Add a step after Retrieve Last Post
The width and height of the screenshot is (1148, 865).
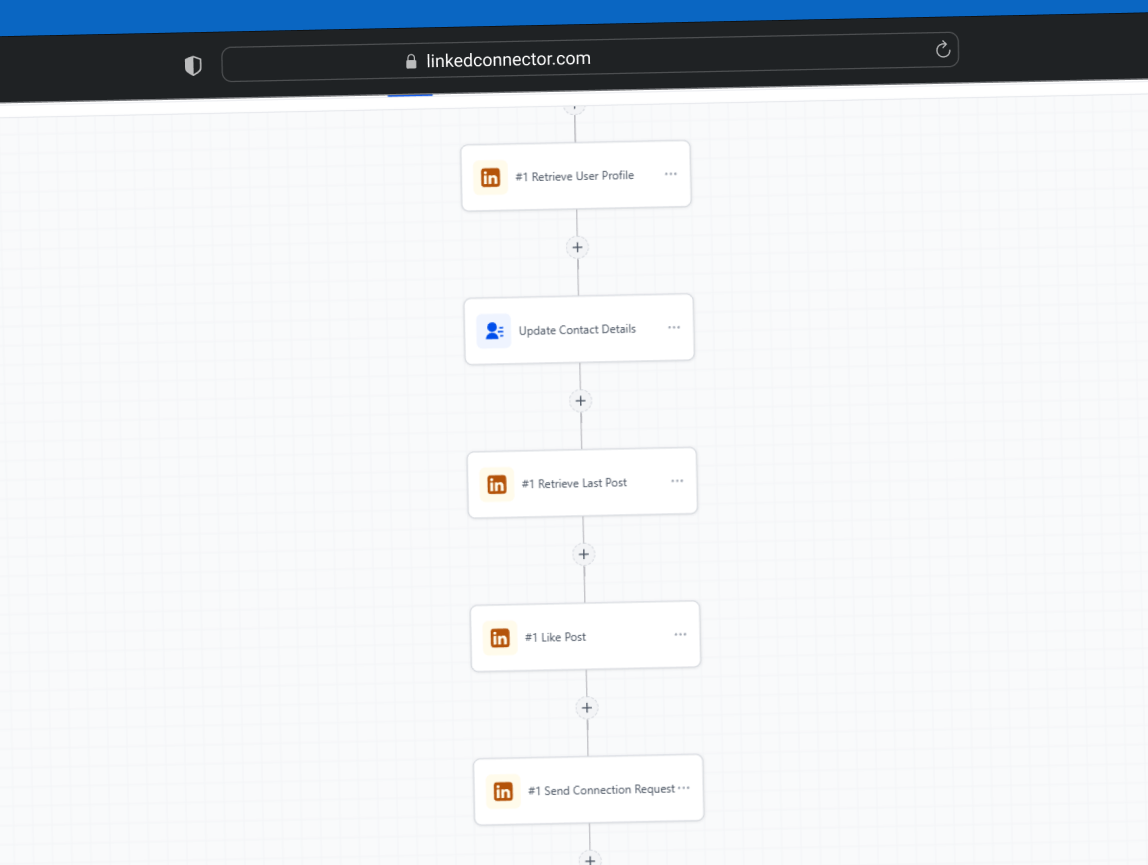[x=584, y=554]
